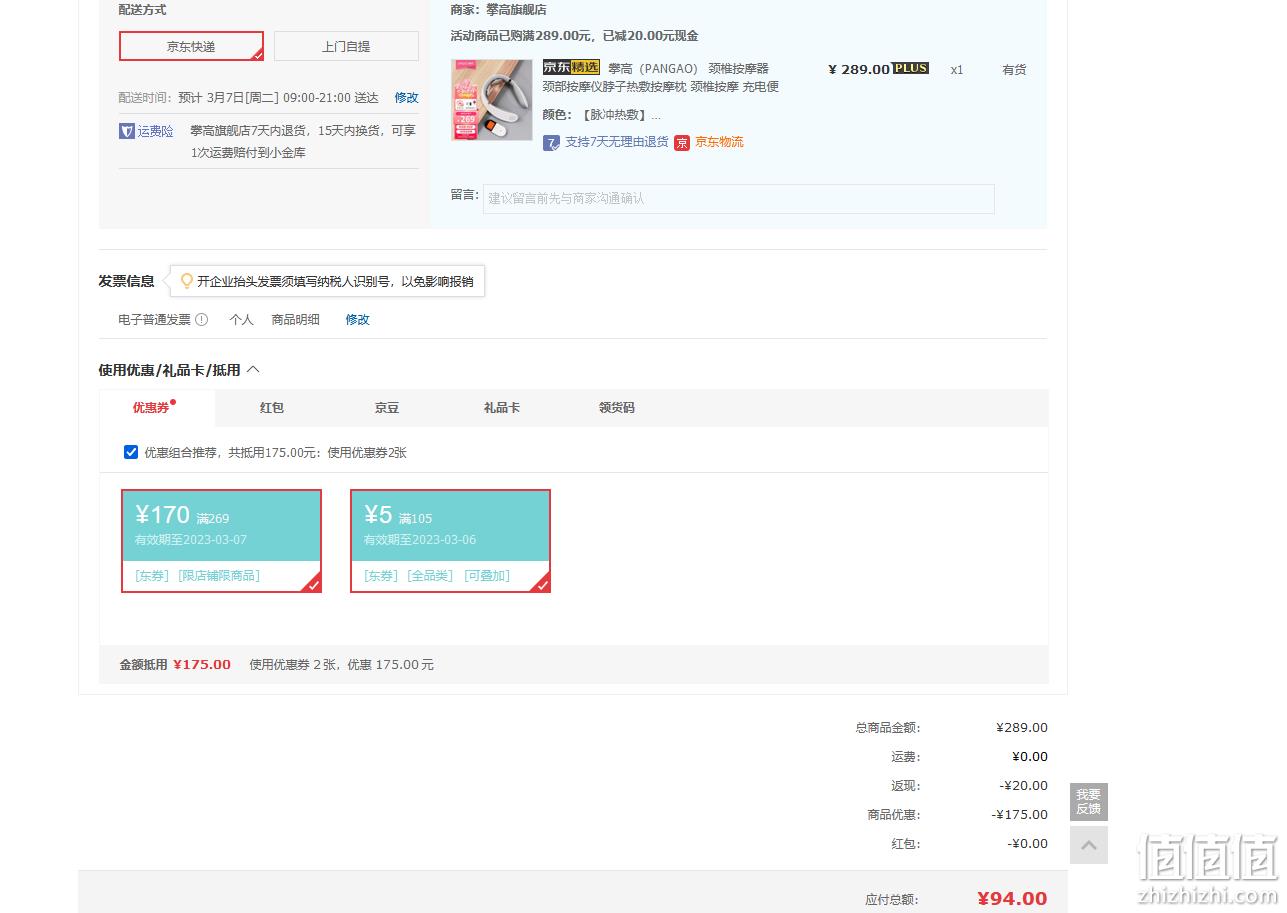Switch to 京豆 tab

(x=387, y=408)
